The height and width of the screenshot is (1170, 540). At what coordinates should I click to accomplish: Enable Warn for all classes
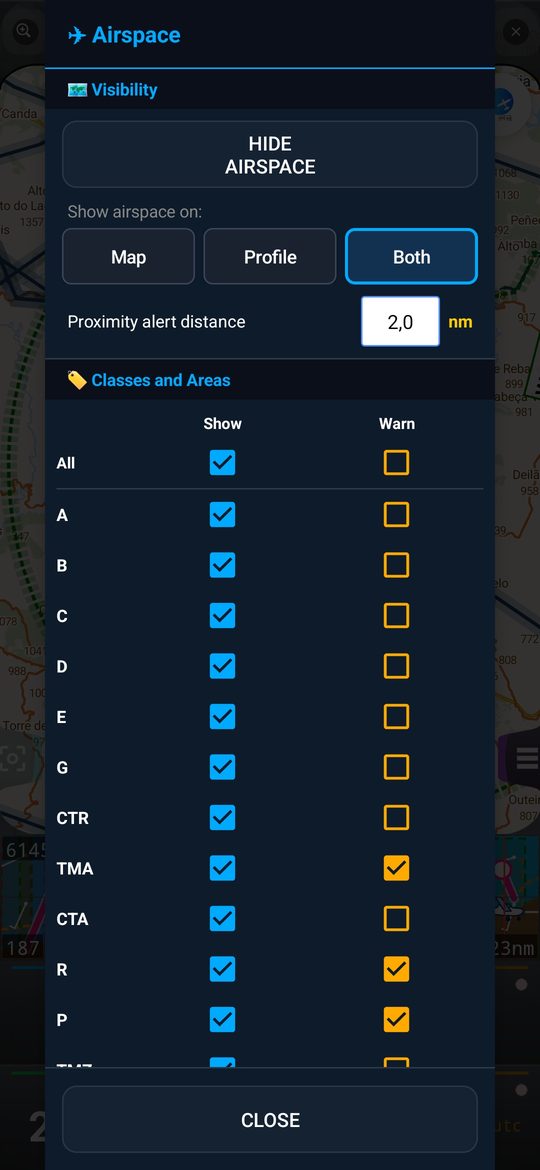tap(396, 463)
